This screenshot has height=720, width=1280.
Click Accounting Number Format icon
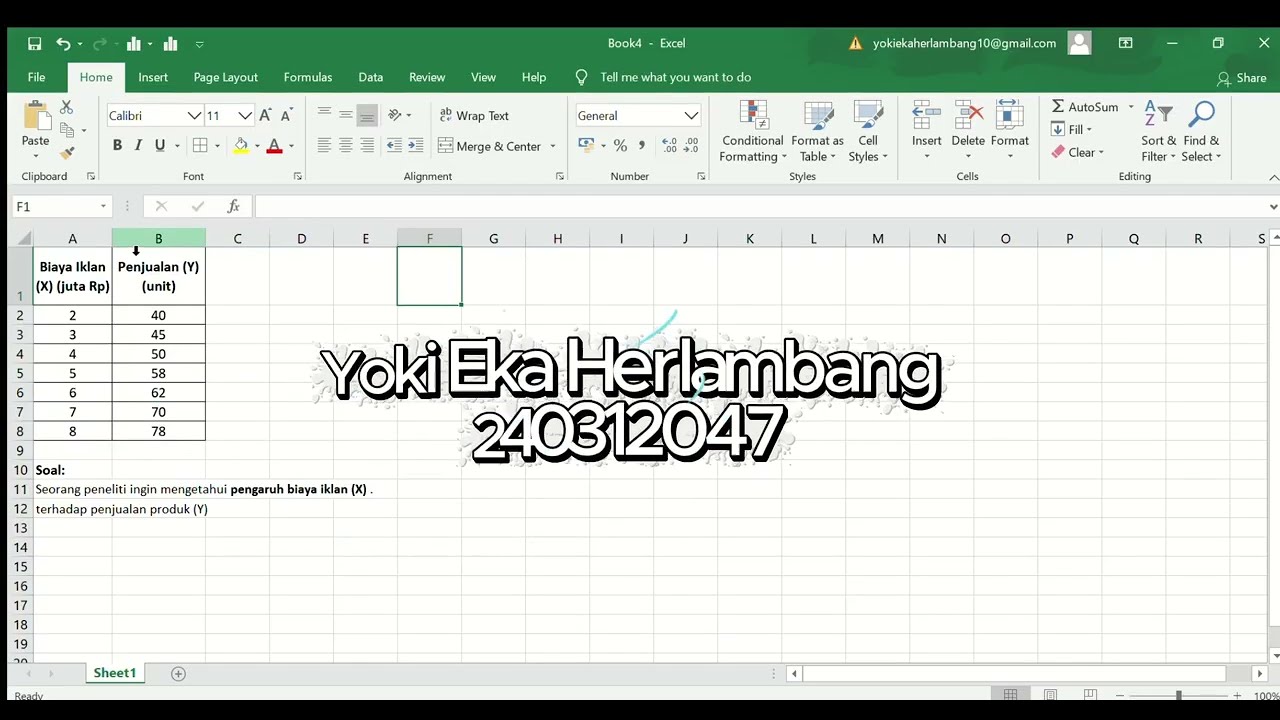pyautogui.click(x=586, y=146)
